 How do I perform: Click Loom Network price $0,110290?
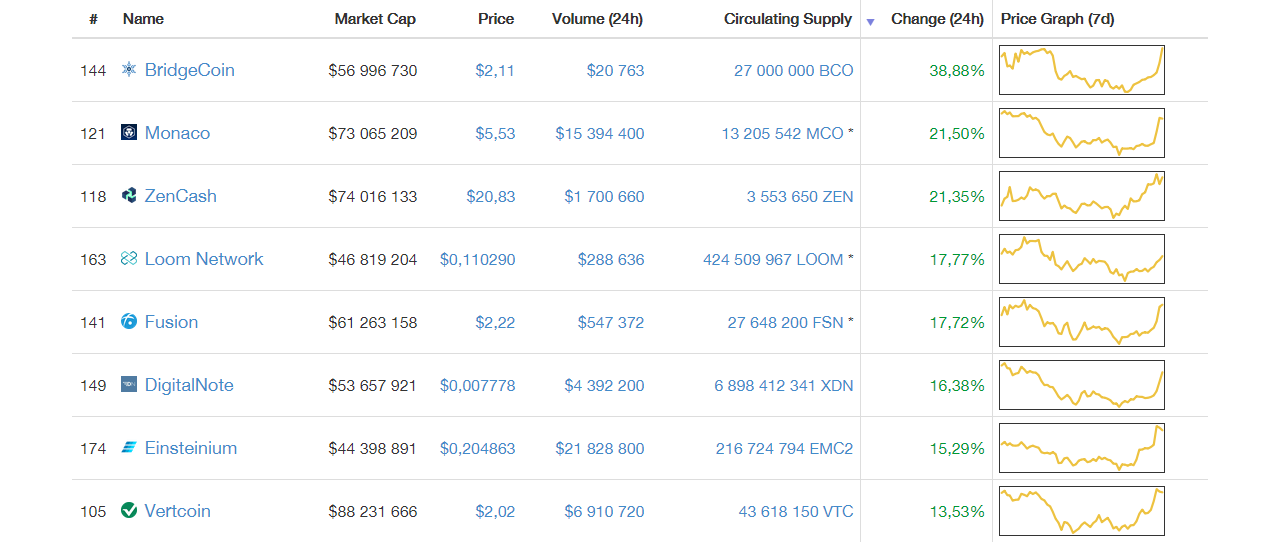click(x=478, y=259)
